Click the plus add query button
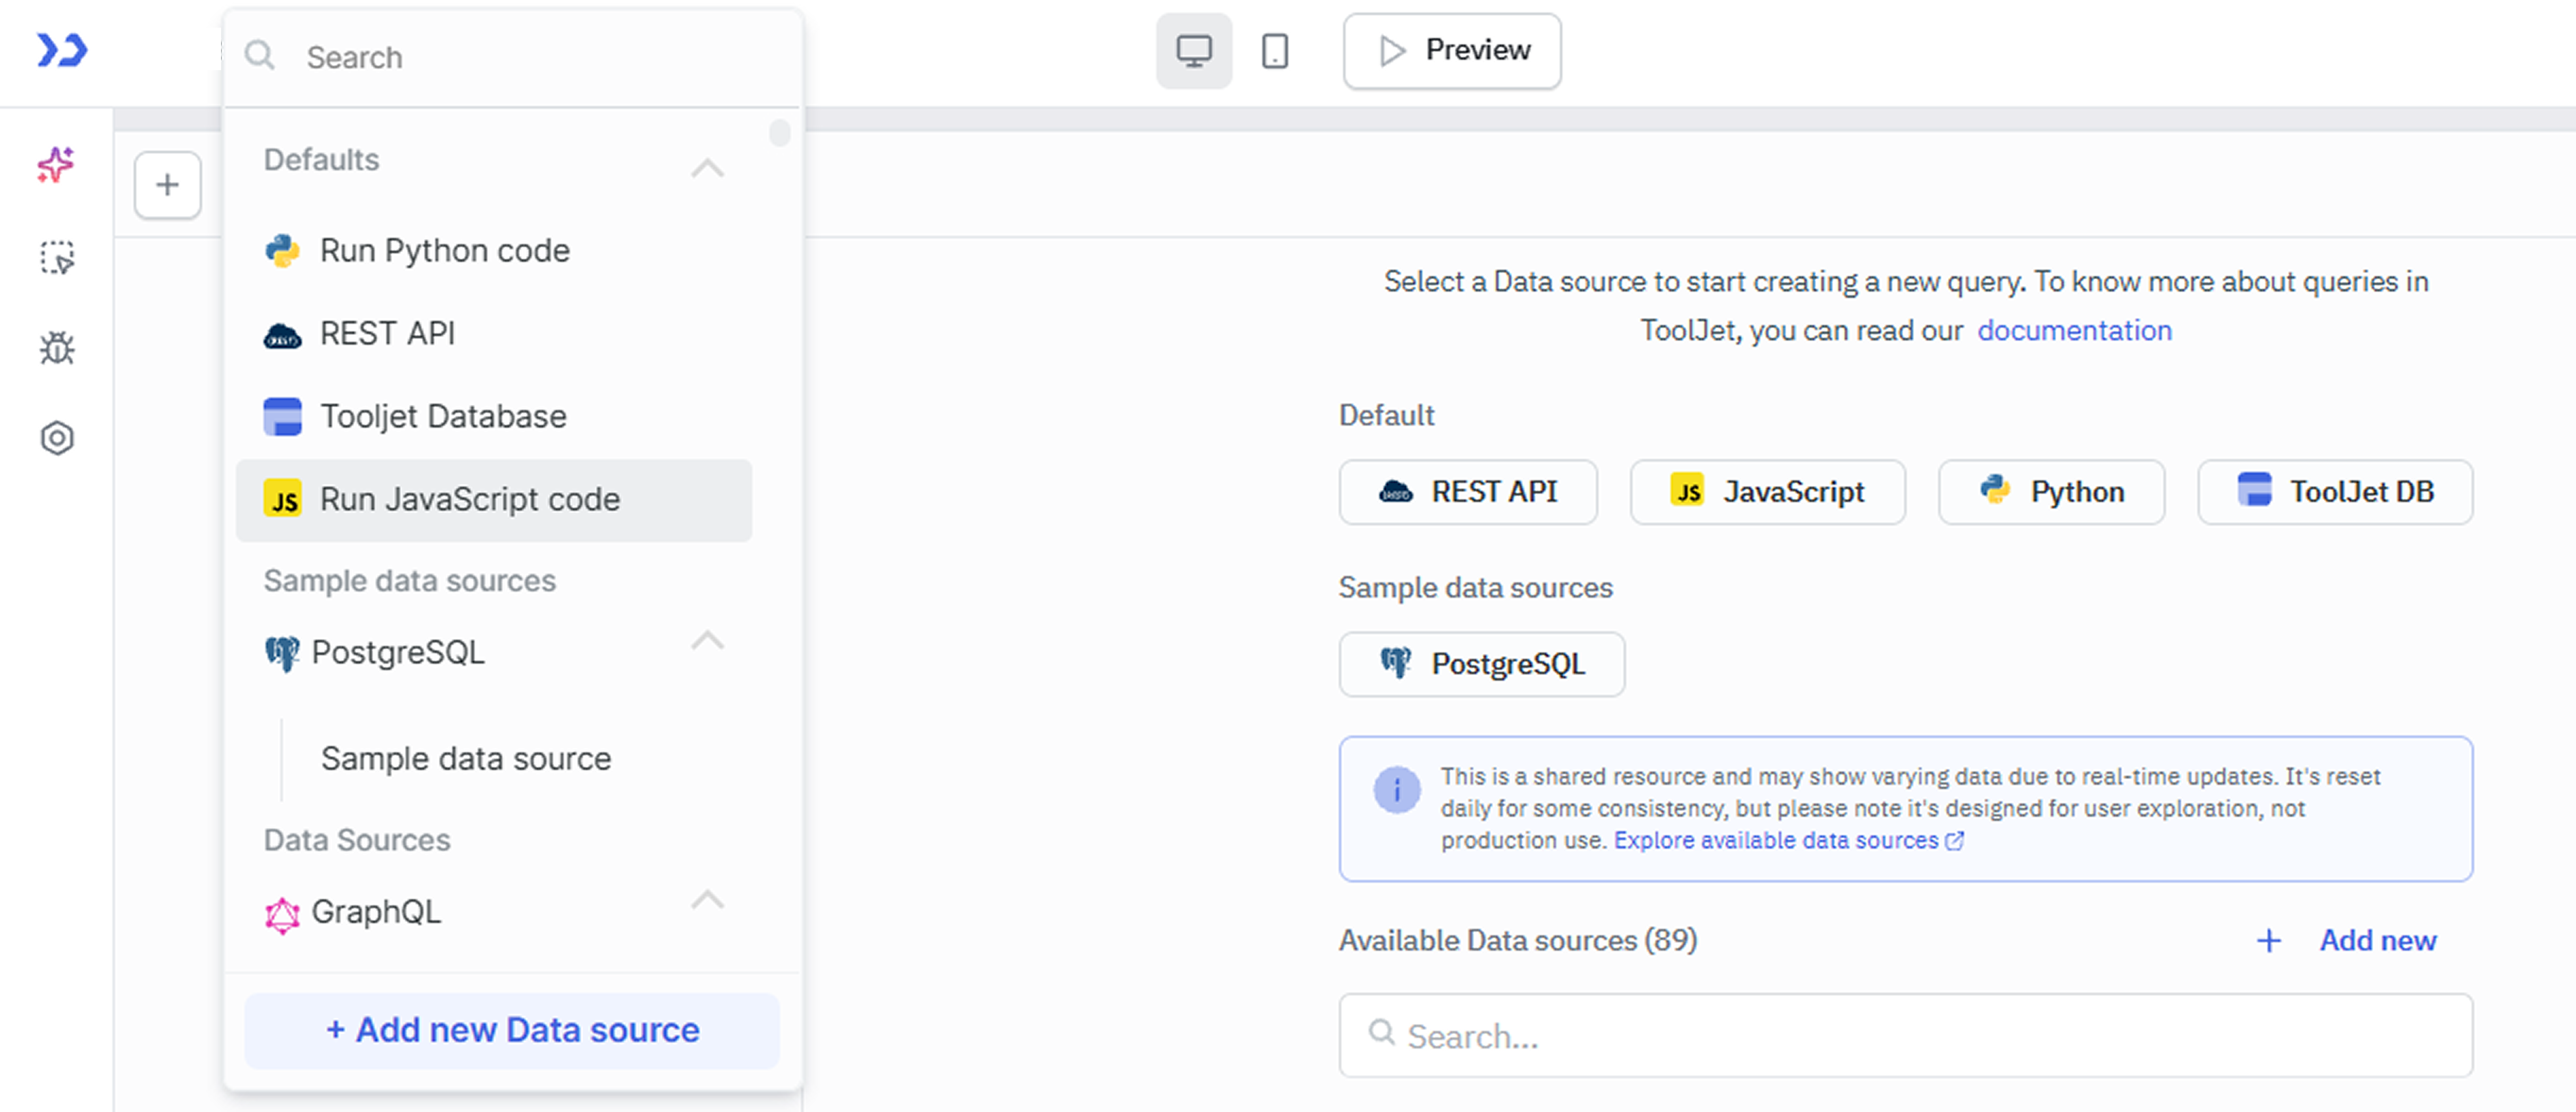This screenshot has height=1112, width=2576. click(x=168, y=185)
